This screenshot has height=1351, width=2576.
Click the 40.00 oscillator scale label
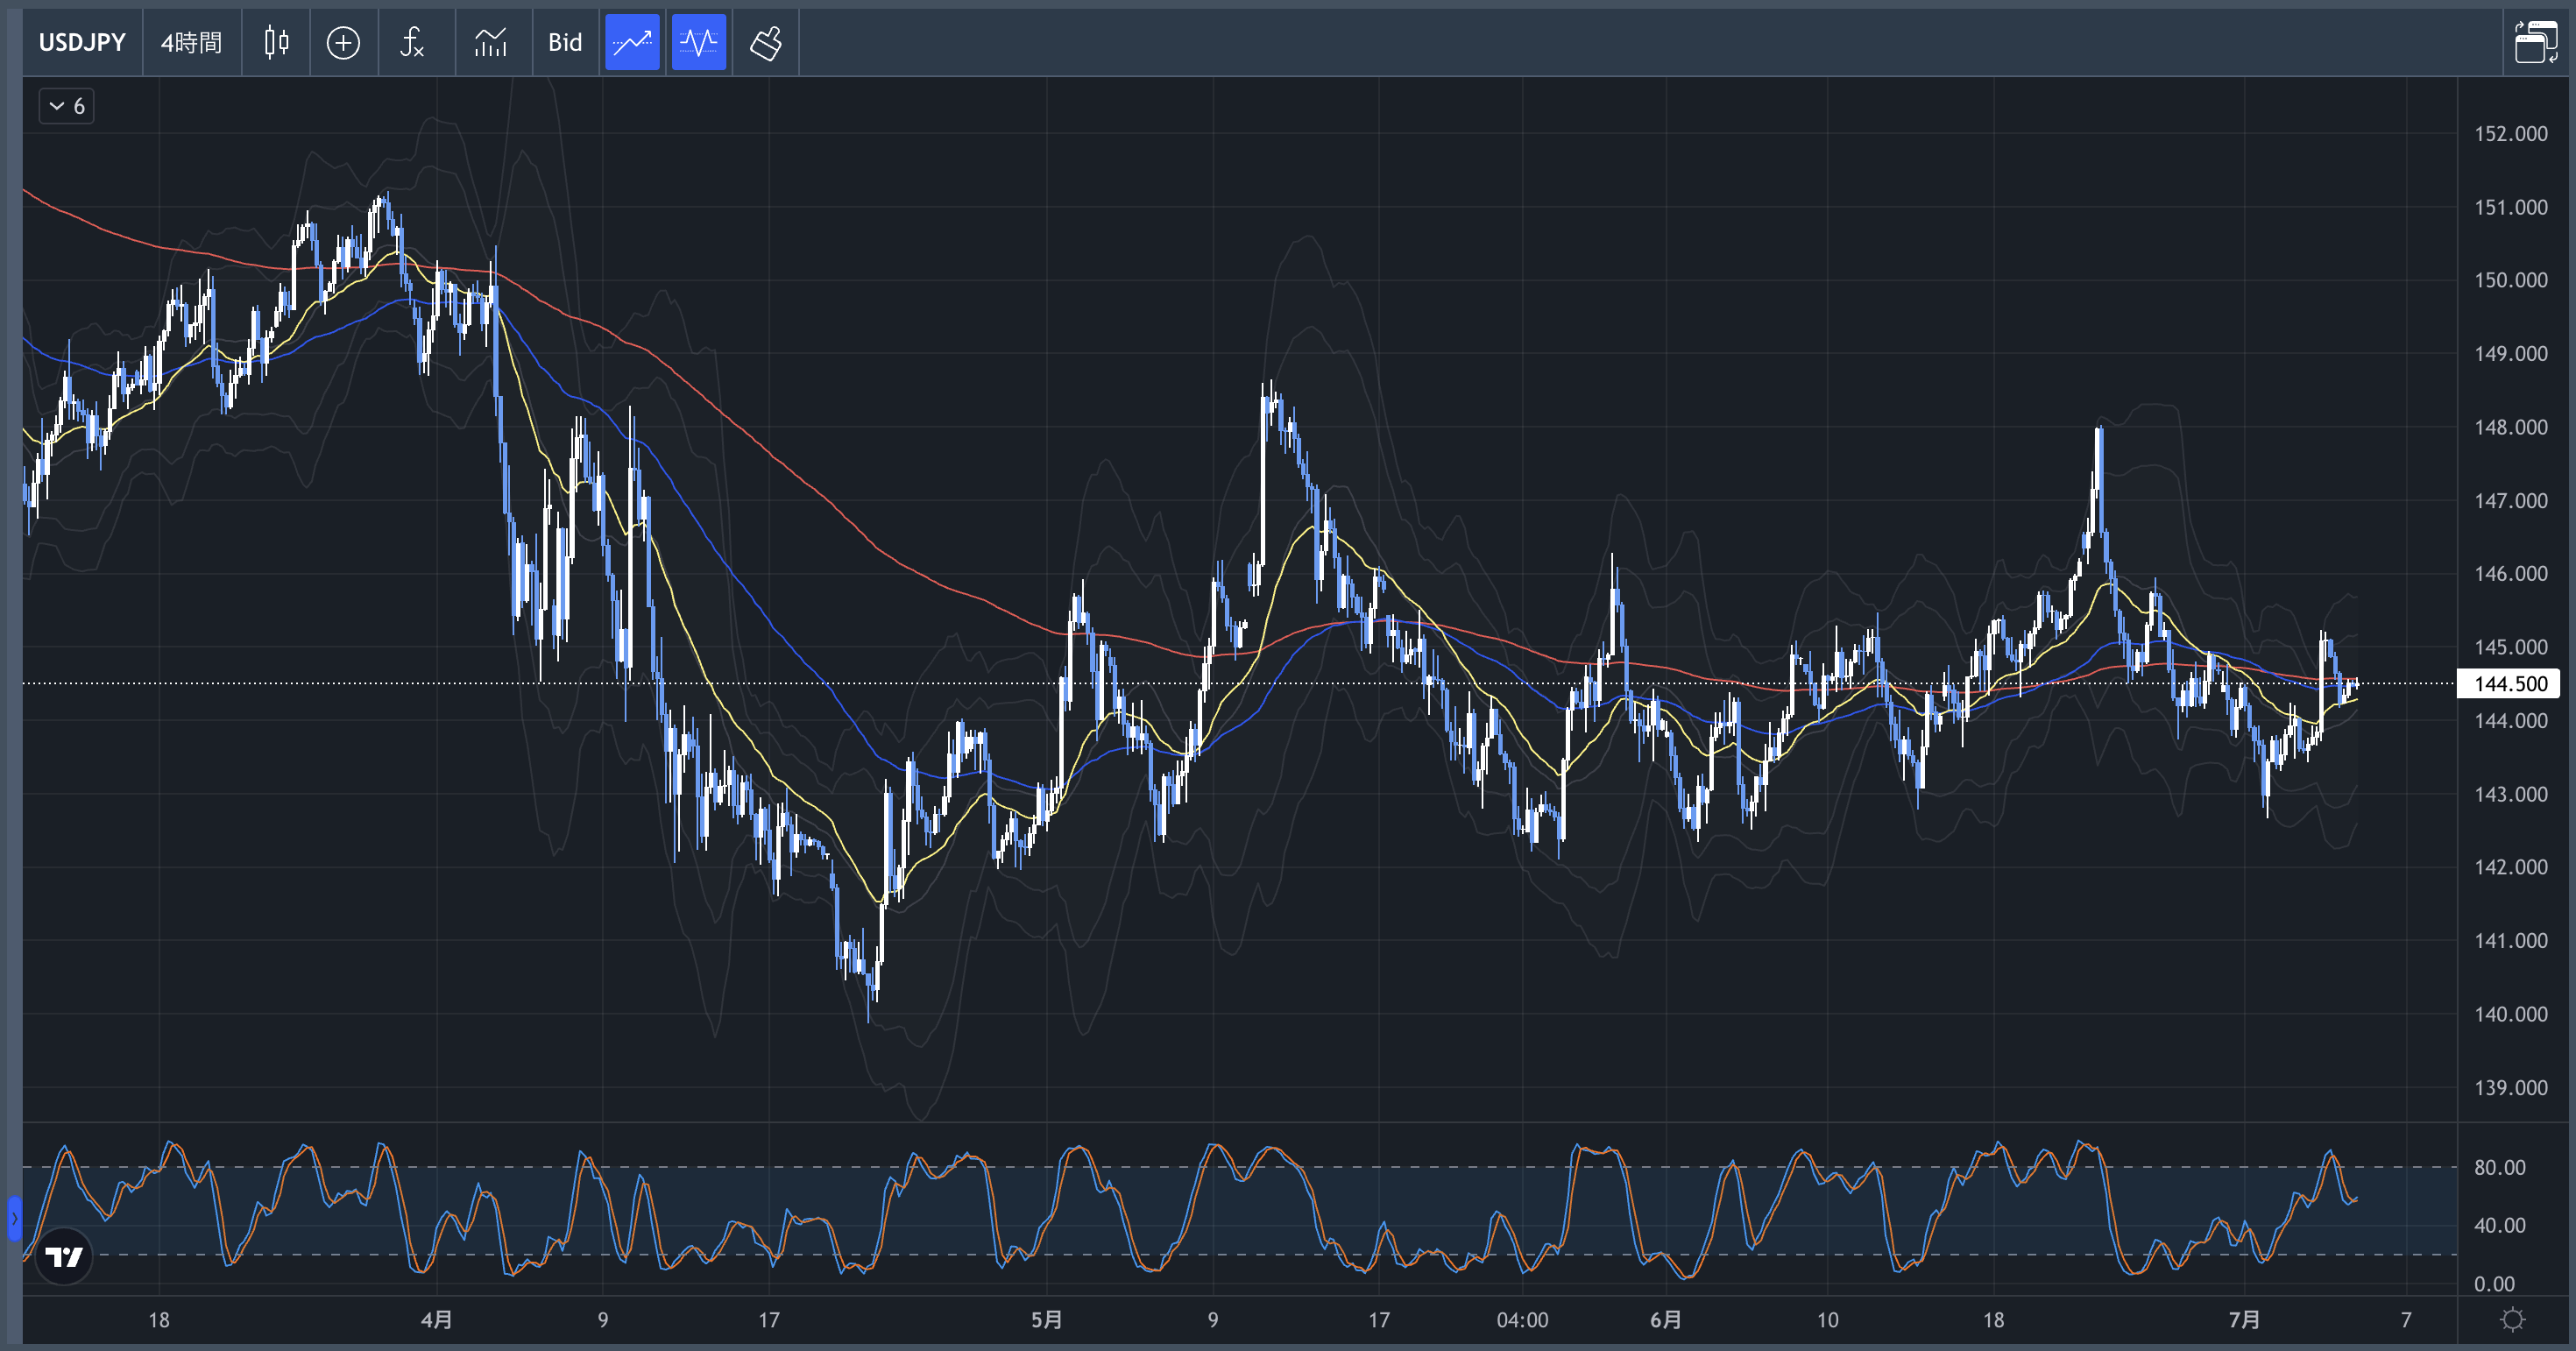[x=2499, y=1225]
